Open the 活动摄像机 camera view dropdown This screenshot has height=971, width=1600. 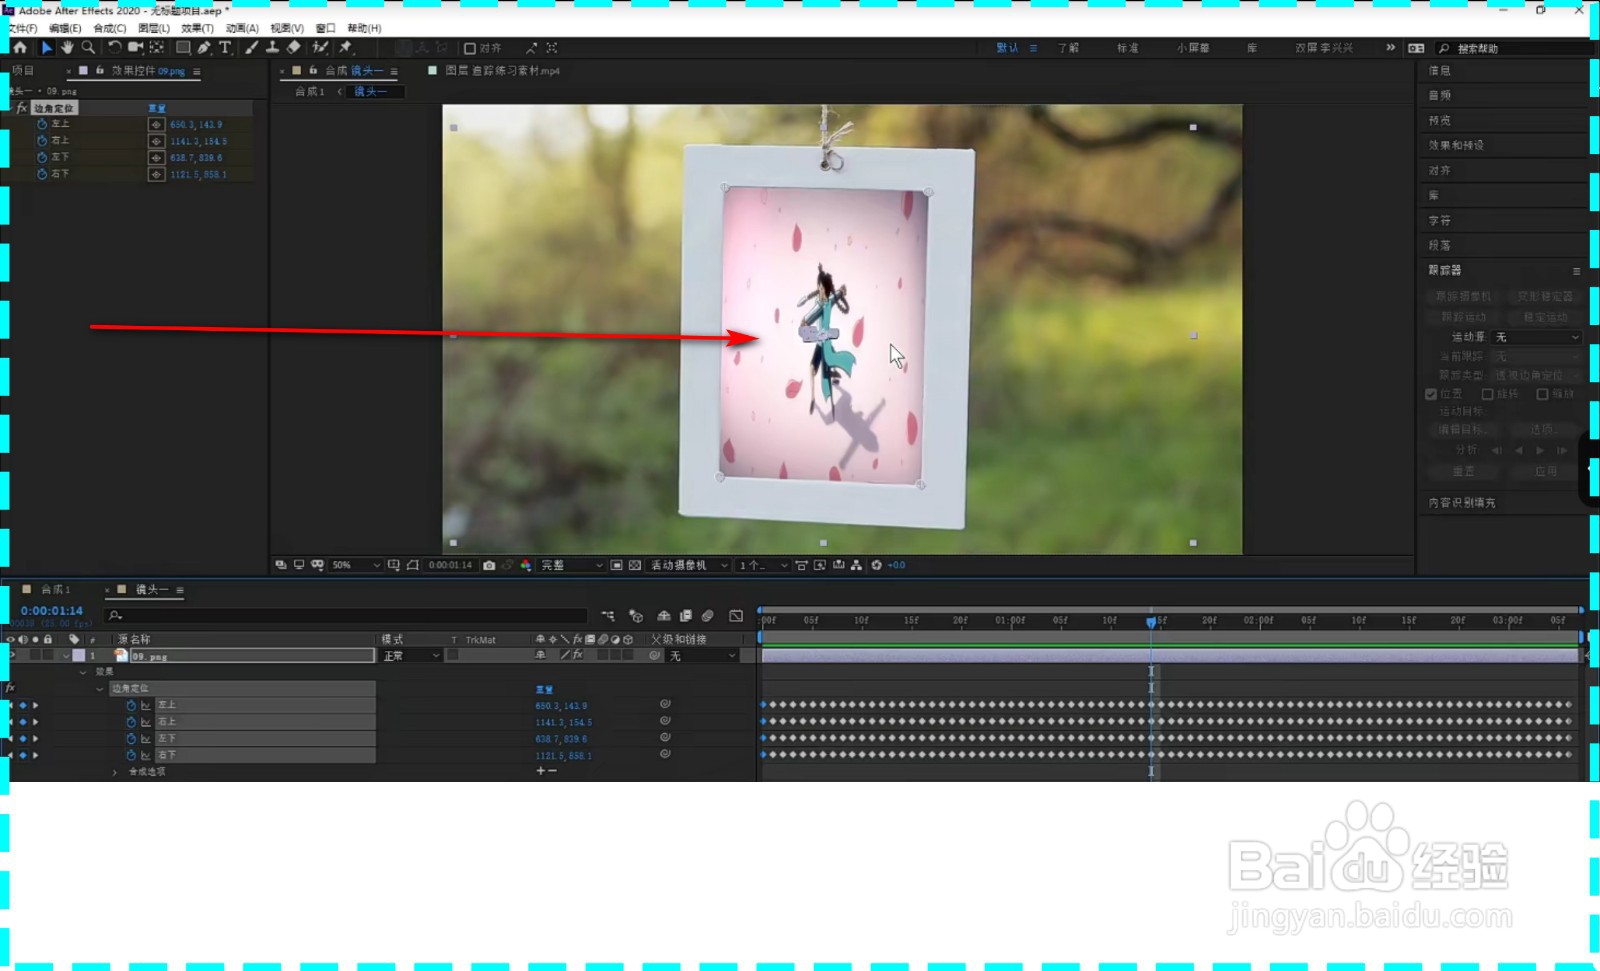689,565
